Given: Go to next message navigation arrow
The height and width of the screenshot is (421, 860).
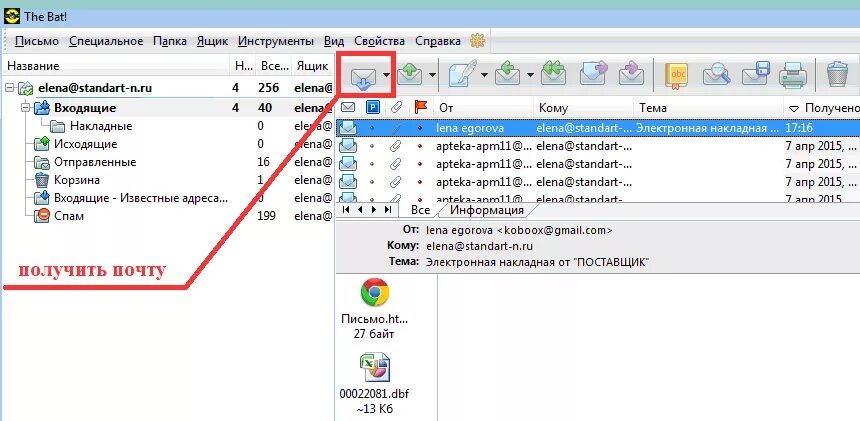Looking at the screenshot, I should [374, 209].
